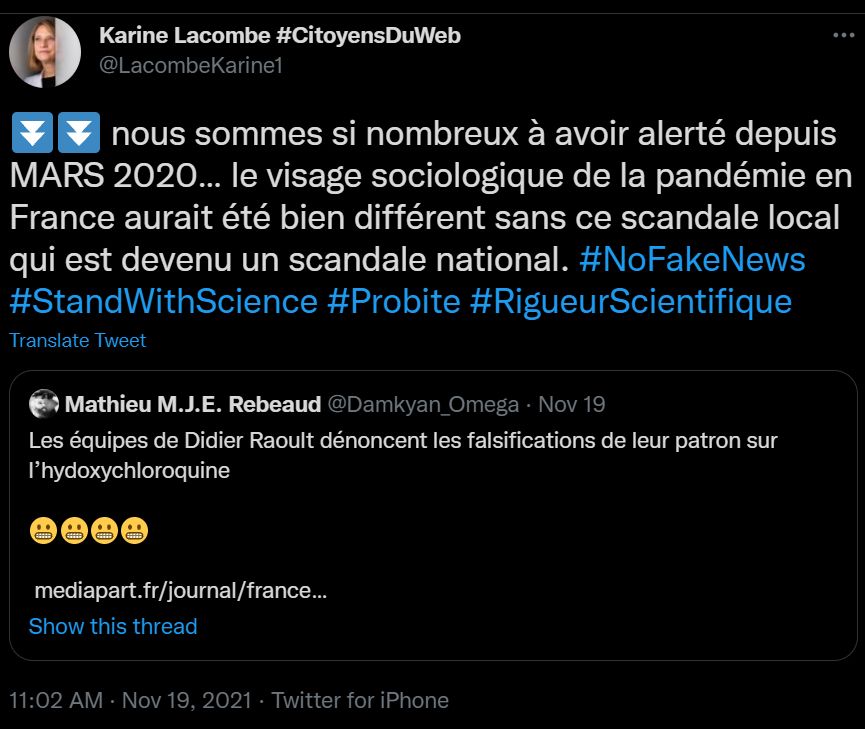Click Mathieu Rebeaud's small avatar

point(44,404)
